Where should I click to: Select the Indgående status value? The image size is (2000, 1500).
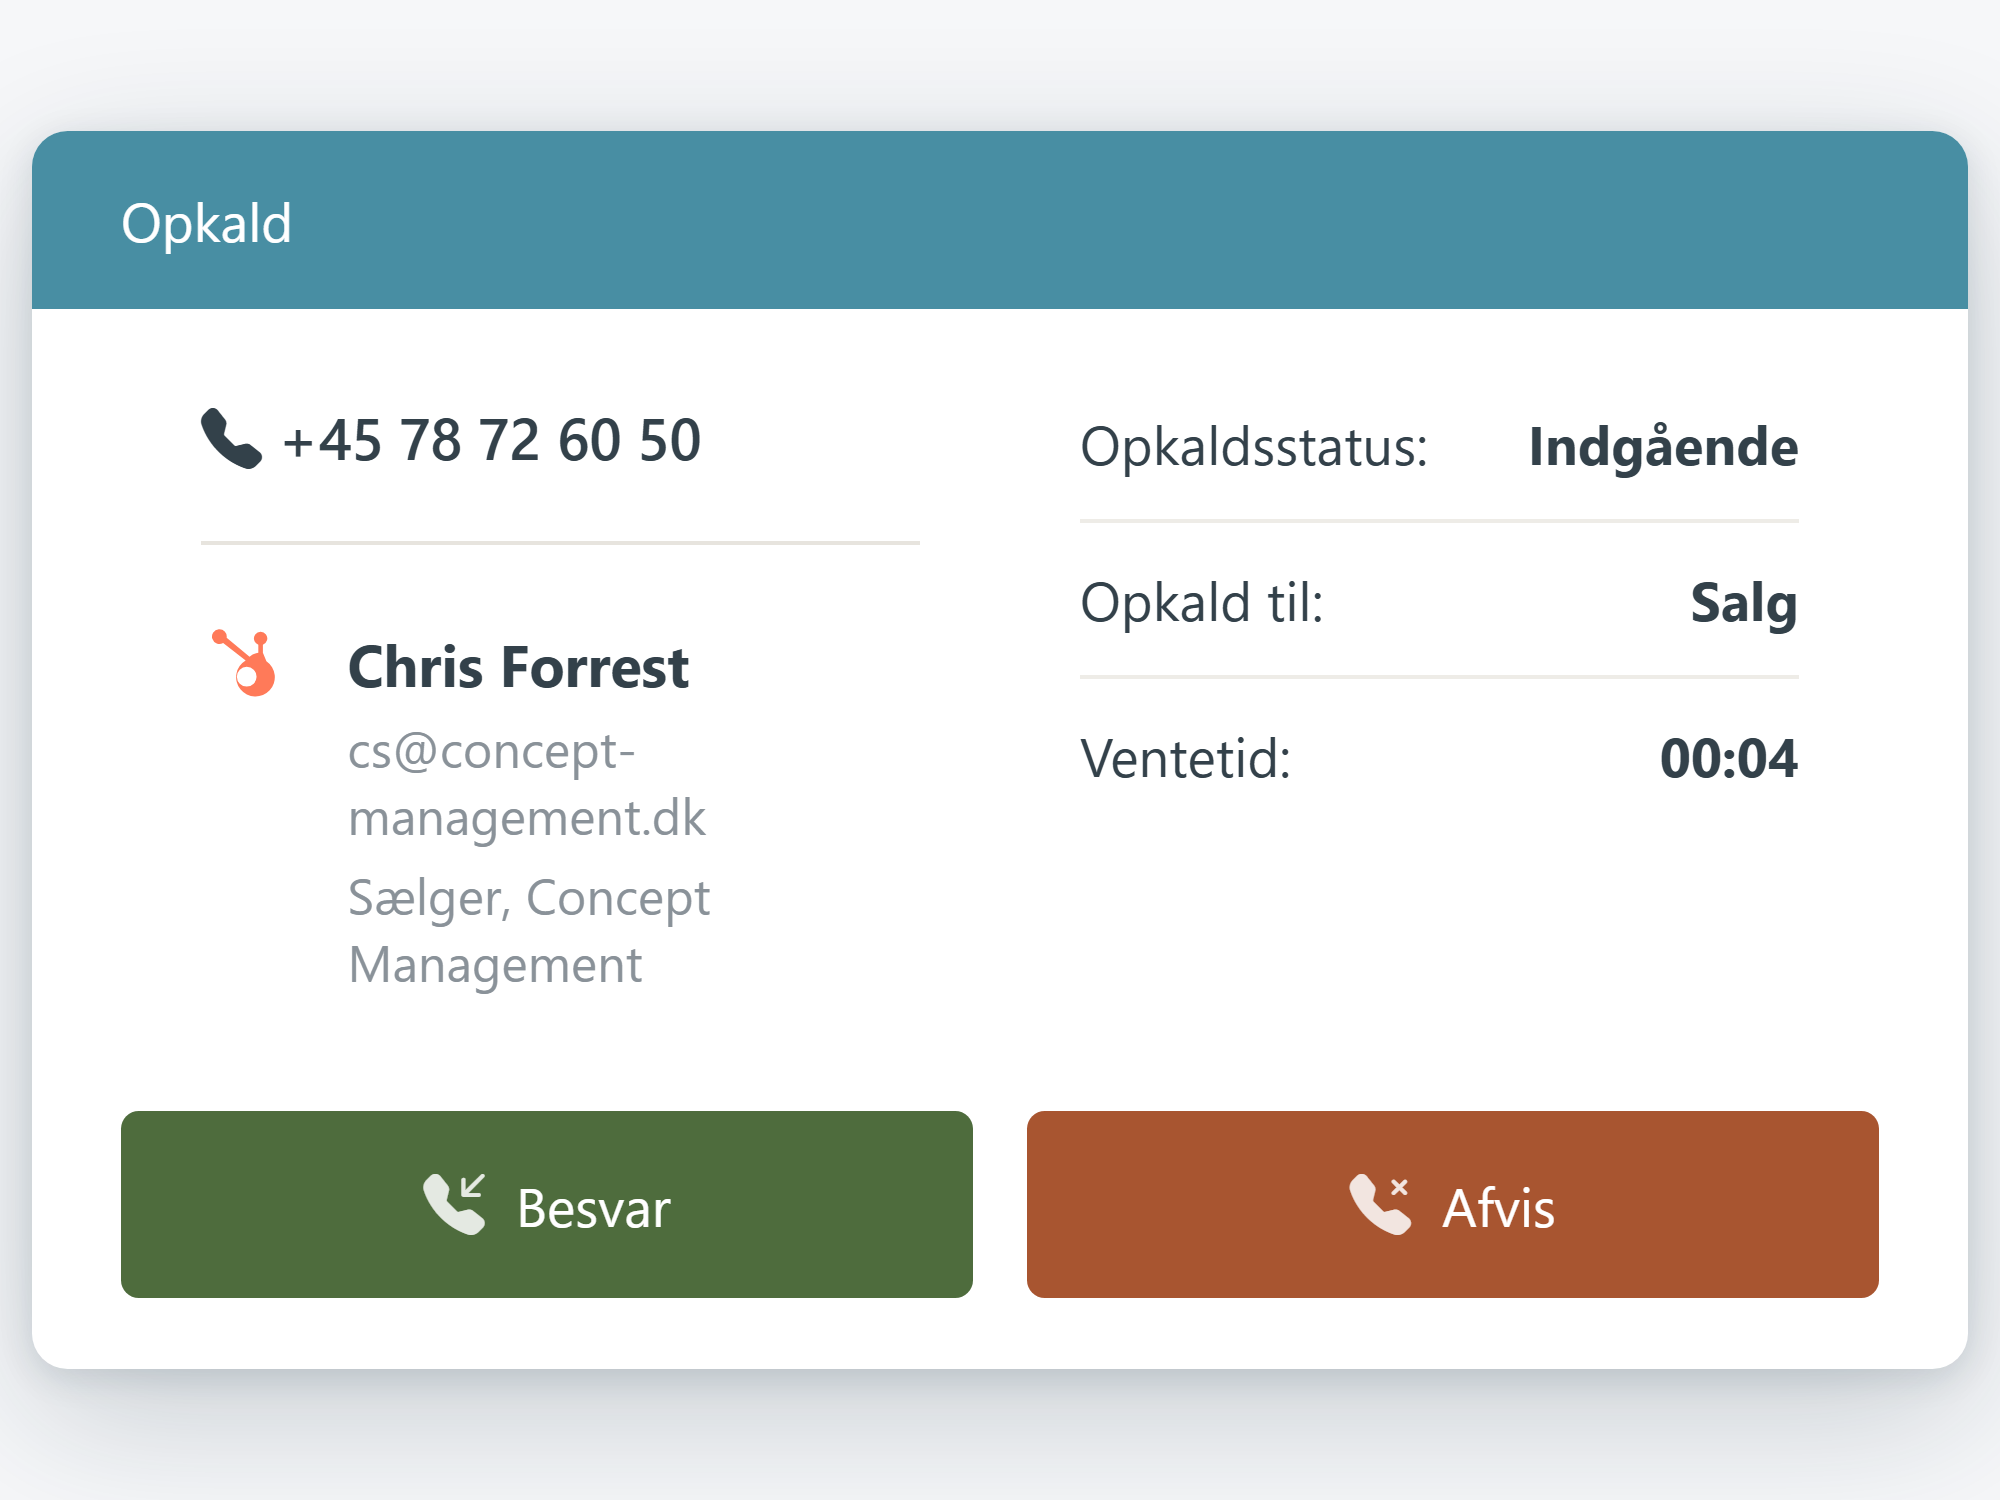pos(1663,446)
